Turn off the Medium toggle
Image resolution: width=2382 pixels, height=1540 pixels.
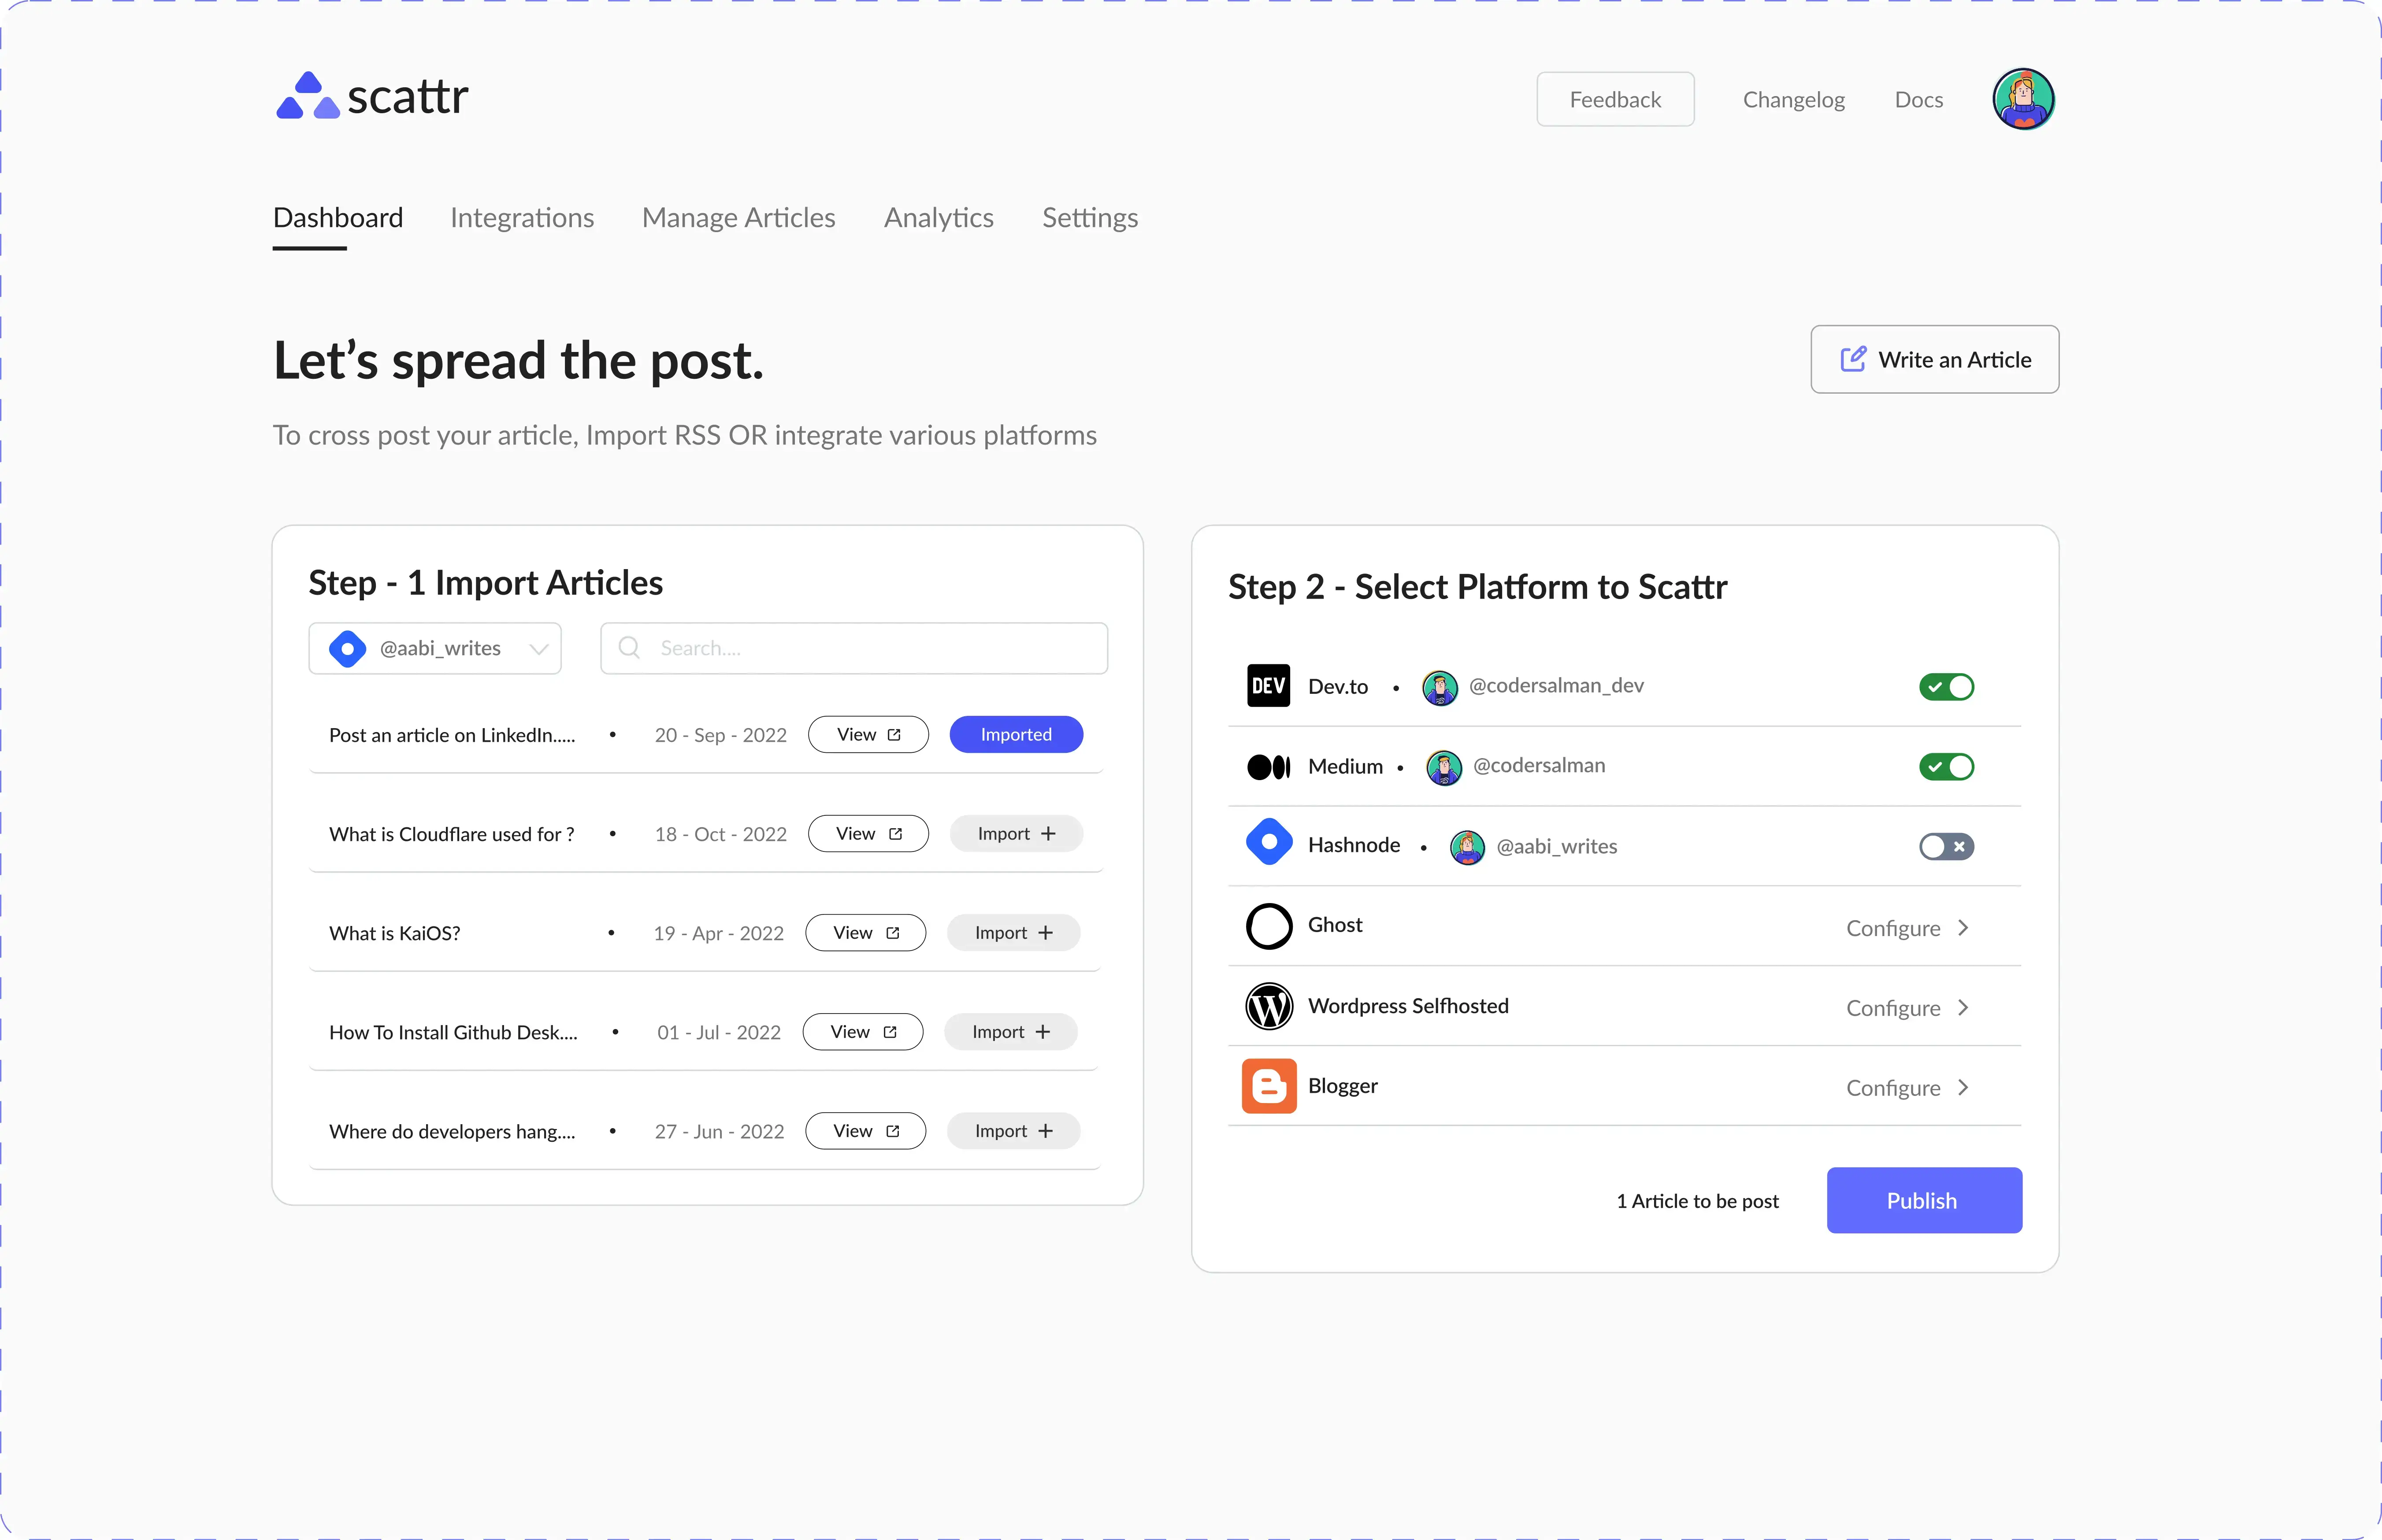(1946, 766)
